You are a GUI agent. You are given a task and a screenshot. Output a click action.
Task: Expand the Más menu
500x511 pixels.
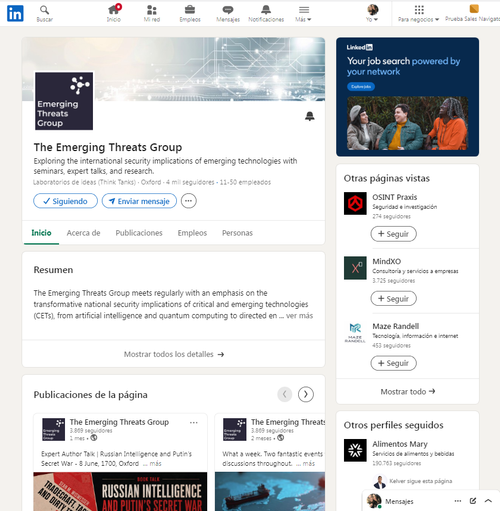coord(303,14)
